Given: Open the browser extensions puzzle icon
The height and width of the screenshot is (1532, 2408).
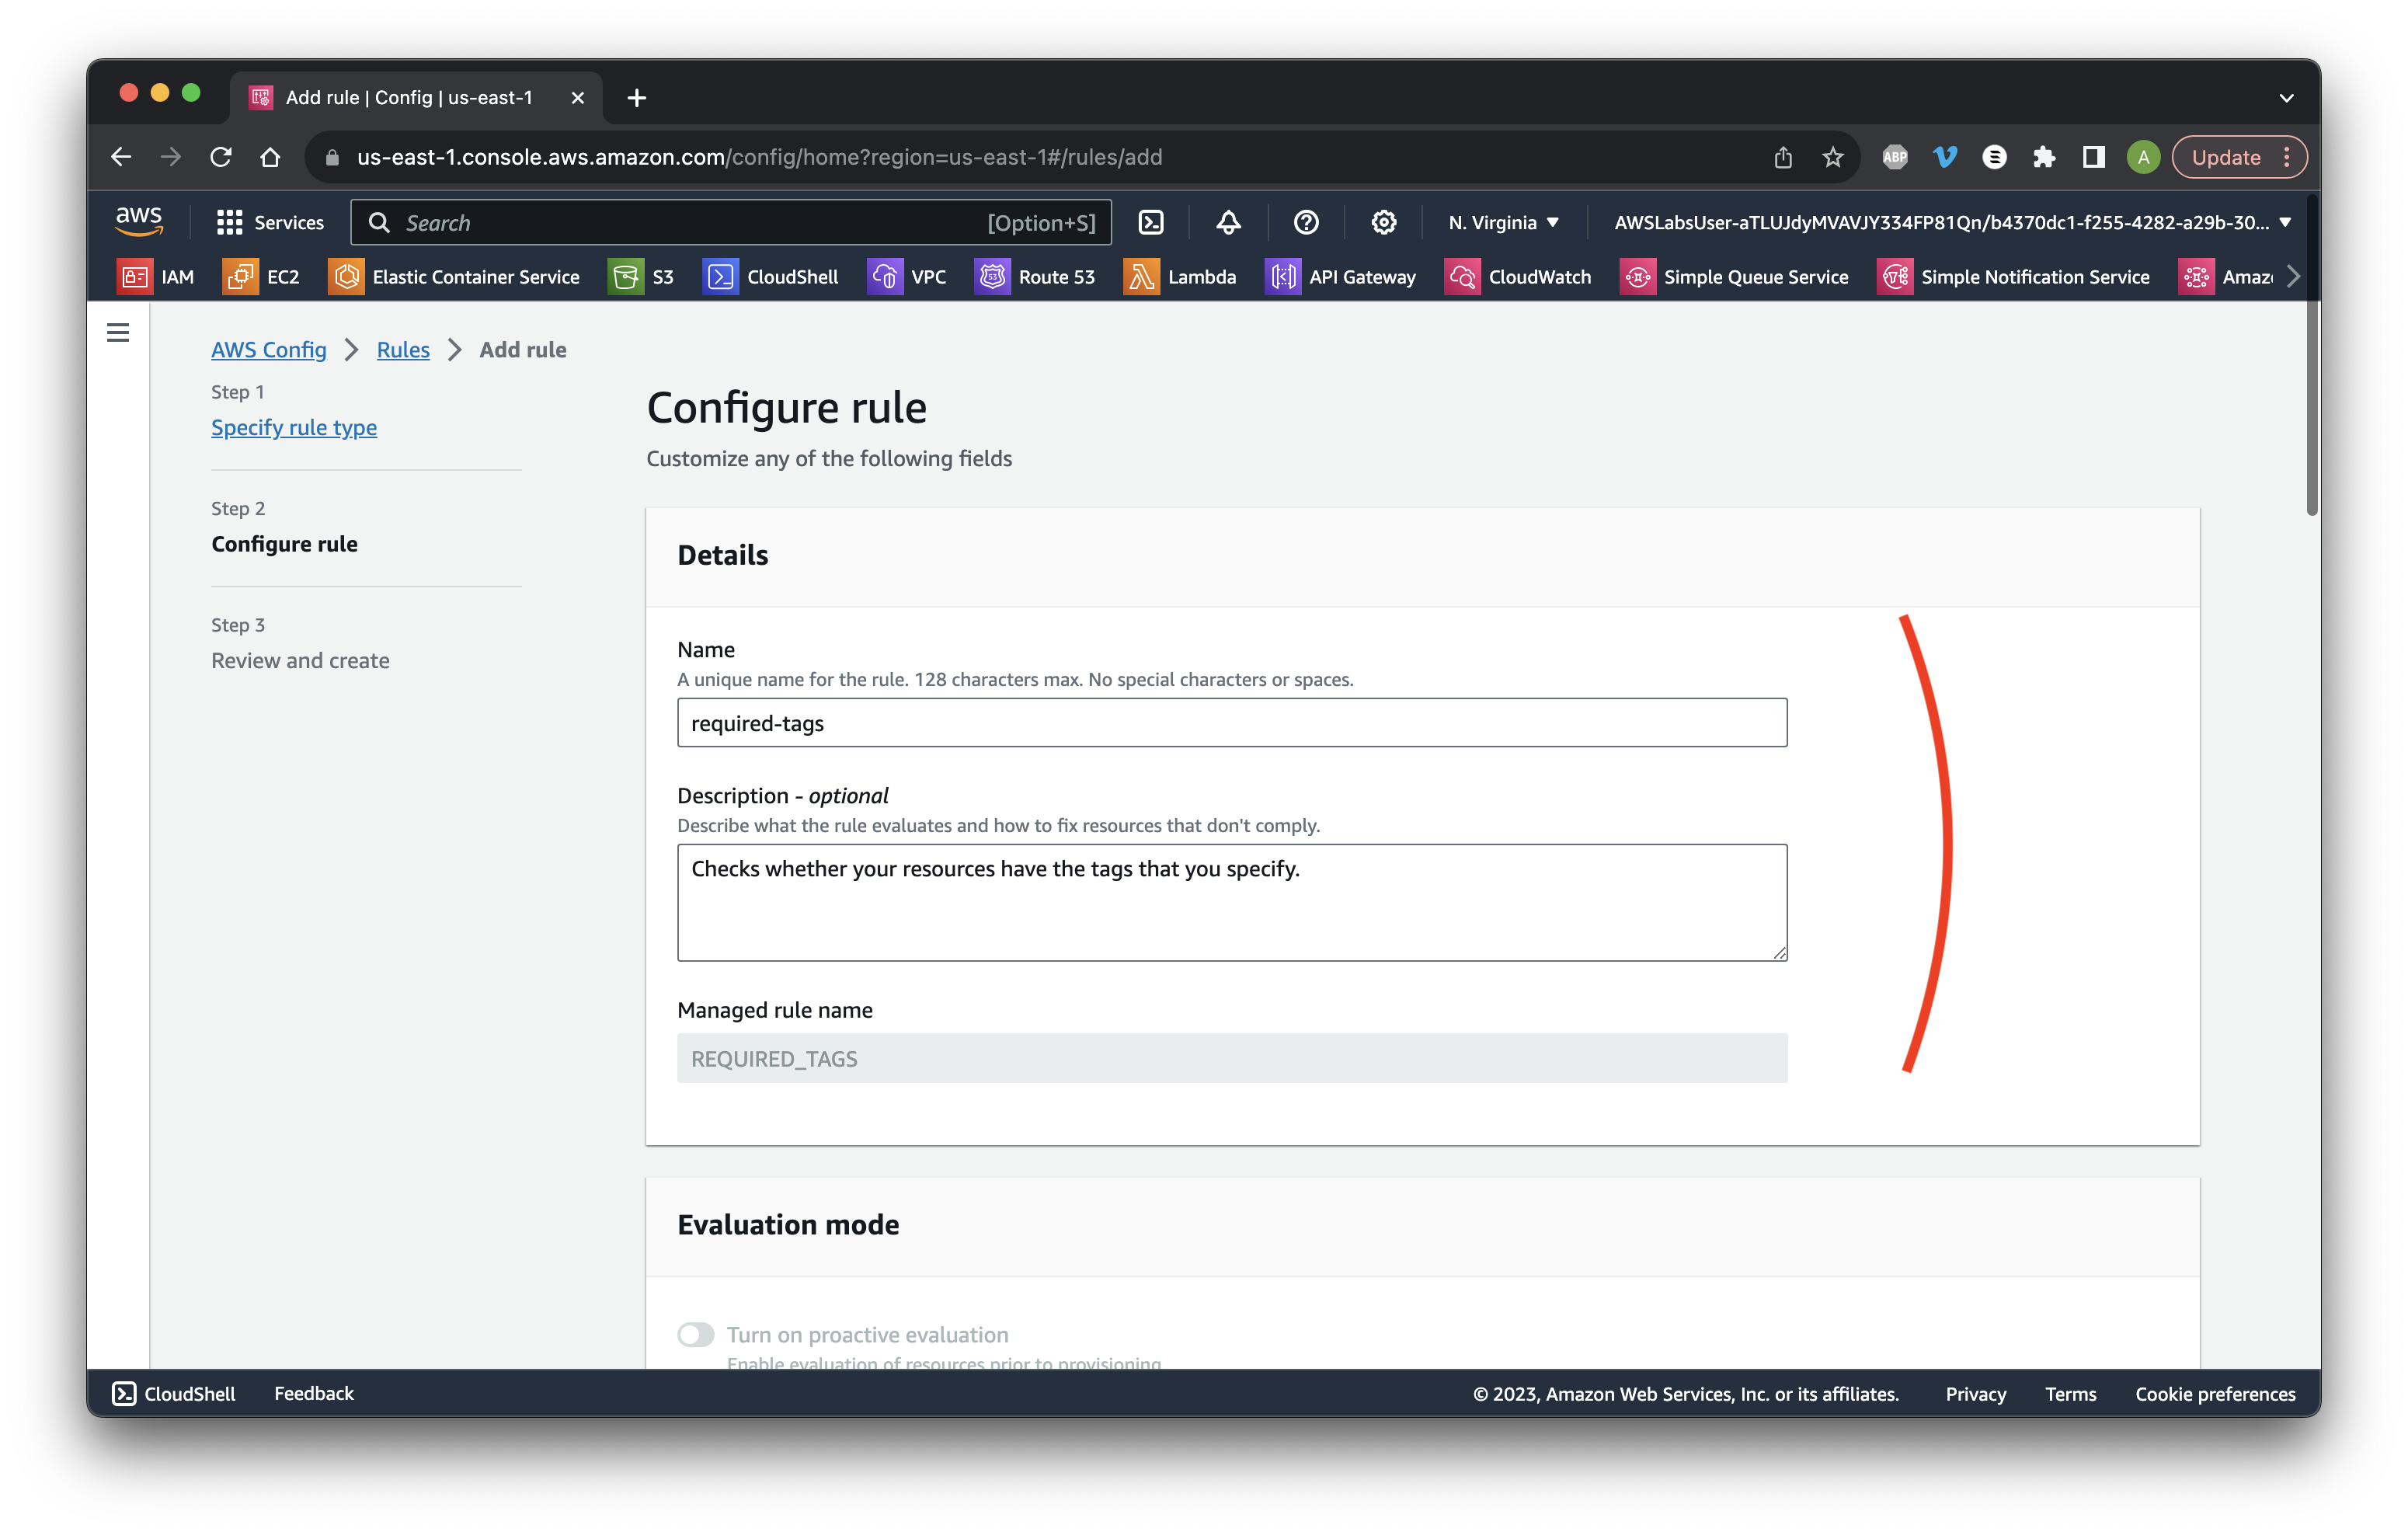Looking at the screenshot, I should tap(2043, 157).
